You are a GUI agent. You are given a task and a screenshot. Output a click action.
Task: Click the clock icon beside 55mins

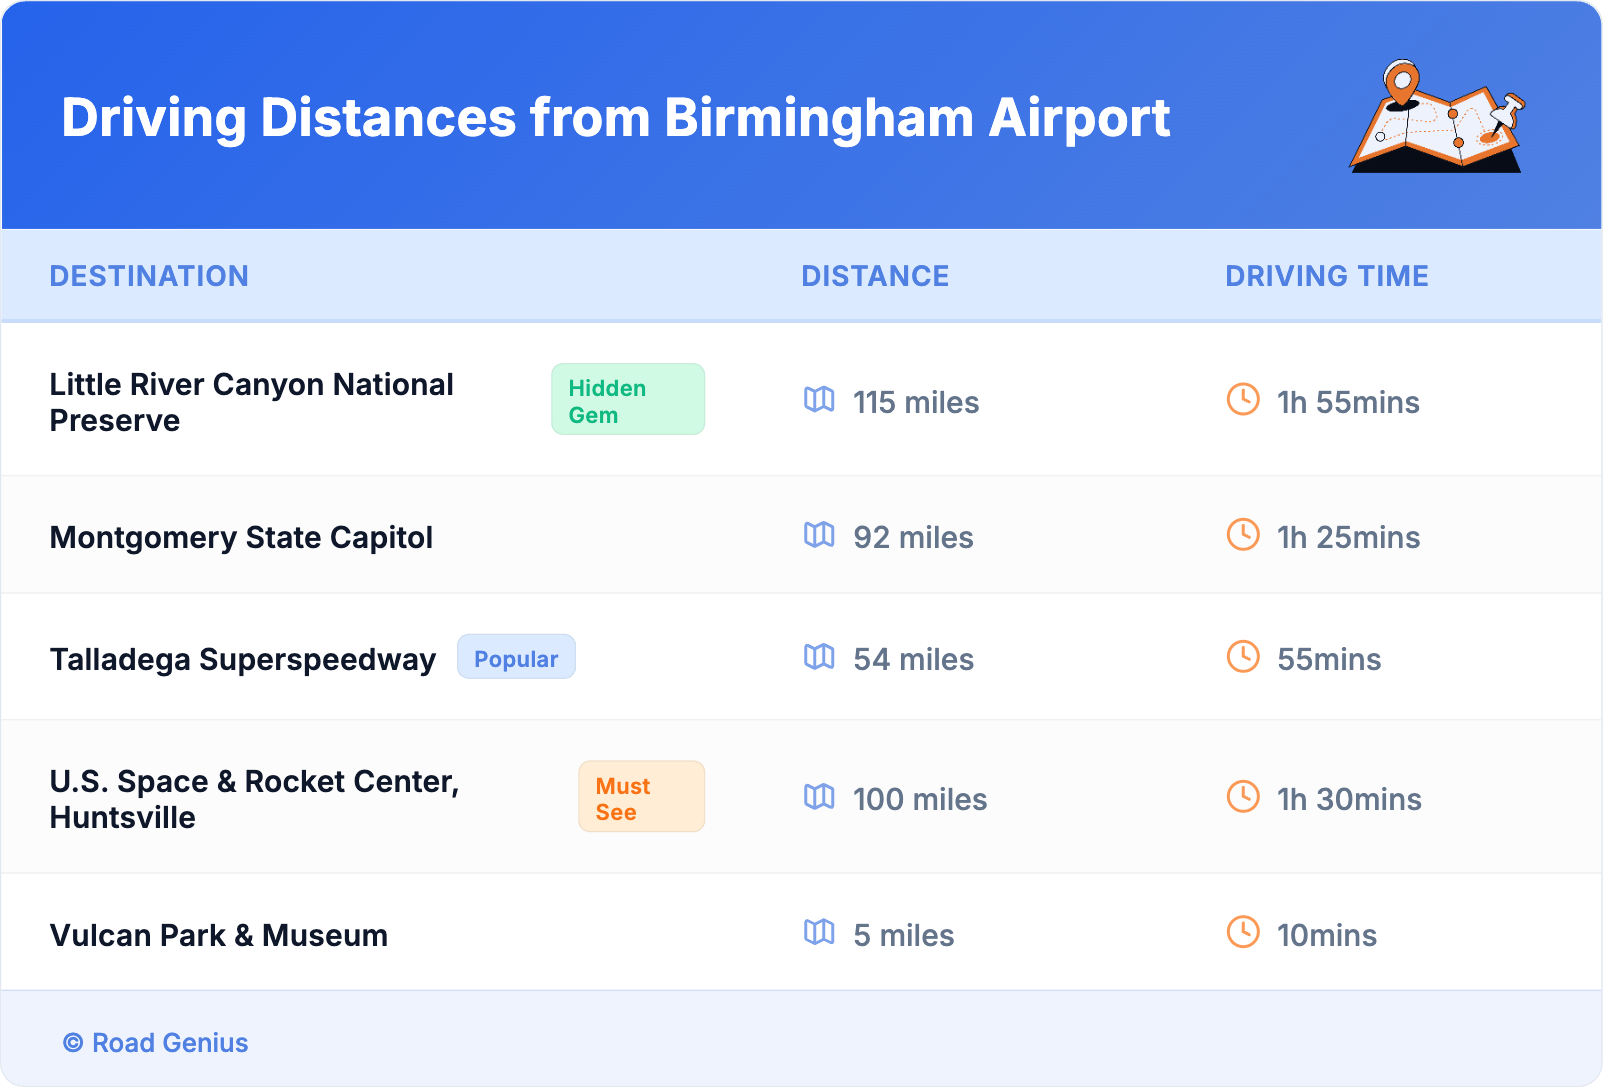coord(1243,657)
